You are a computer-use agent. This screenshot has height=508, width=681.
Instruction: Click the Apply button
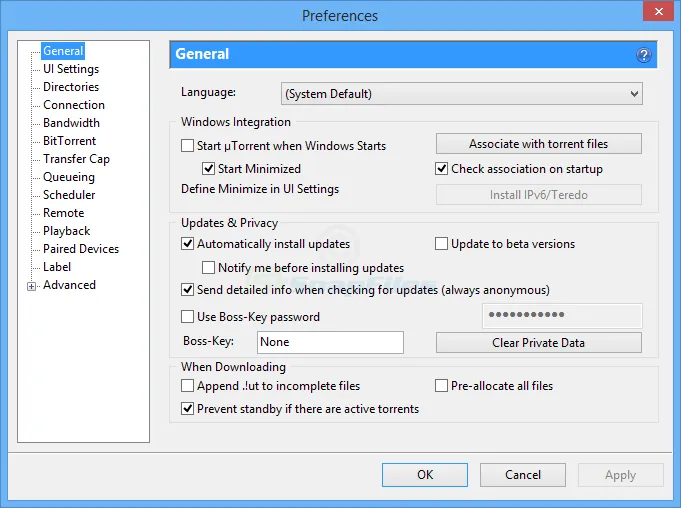[x=621, y=475]
